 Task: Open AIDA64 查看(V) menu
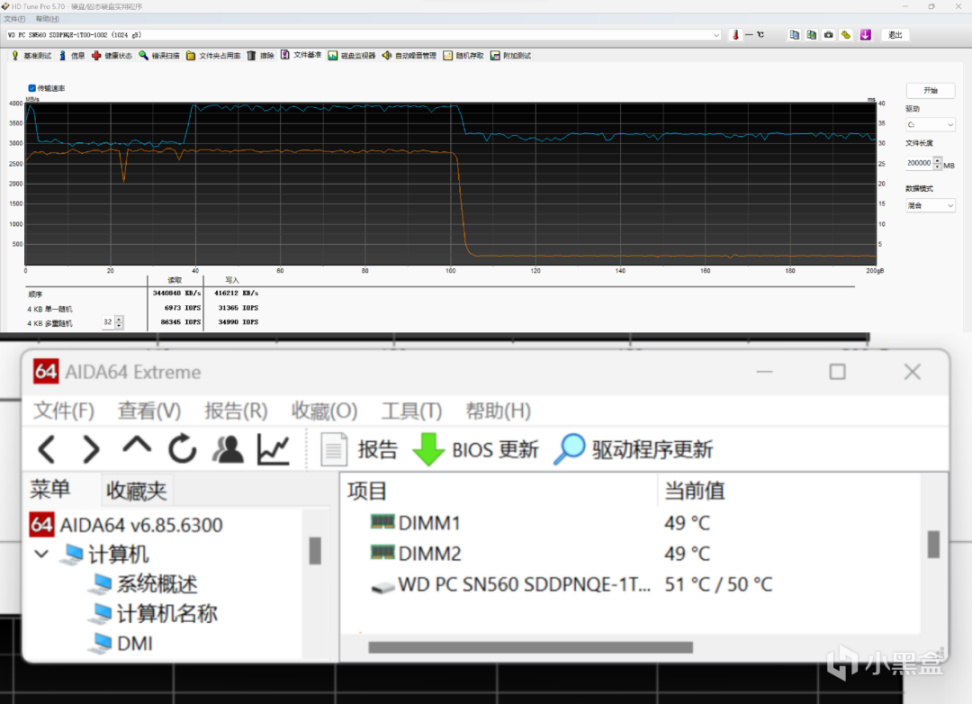149,411
